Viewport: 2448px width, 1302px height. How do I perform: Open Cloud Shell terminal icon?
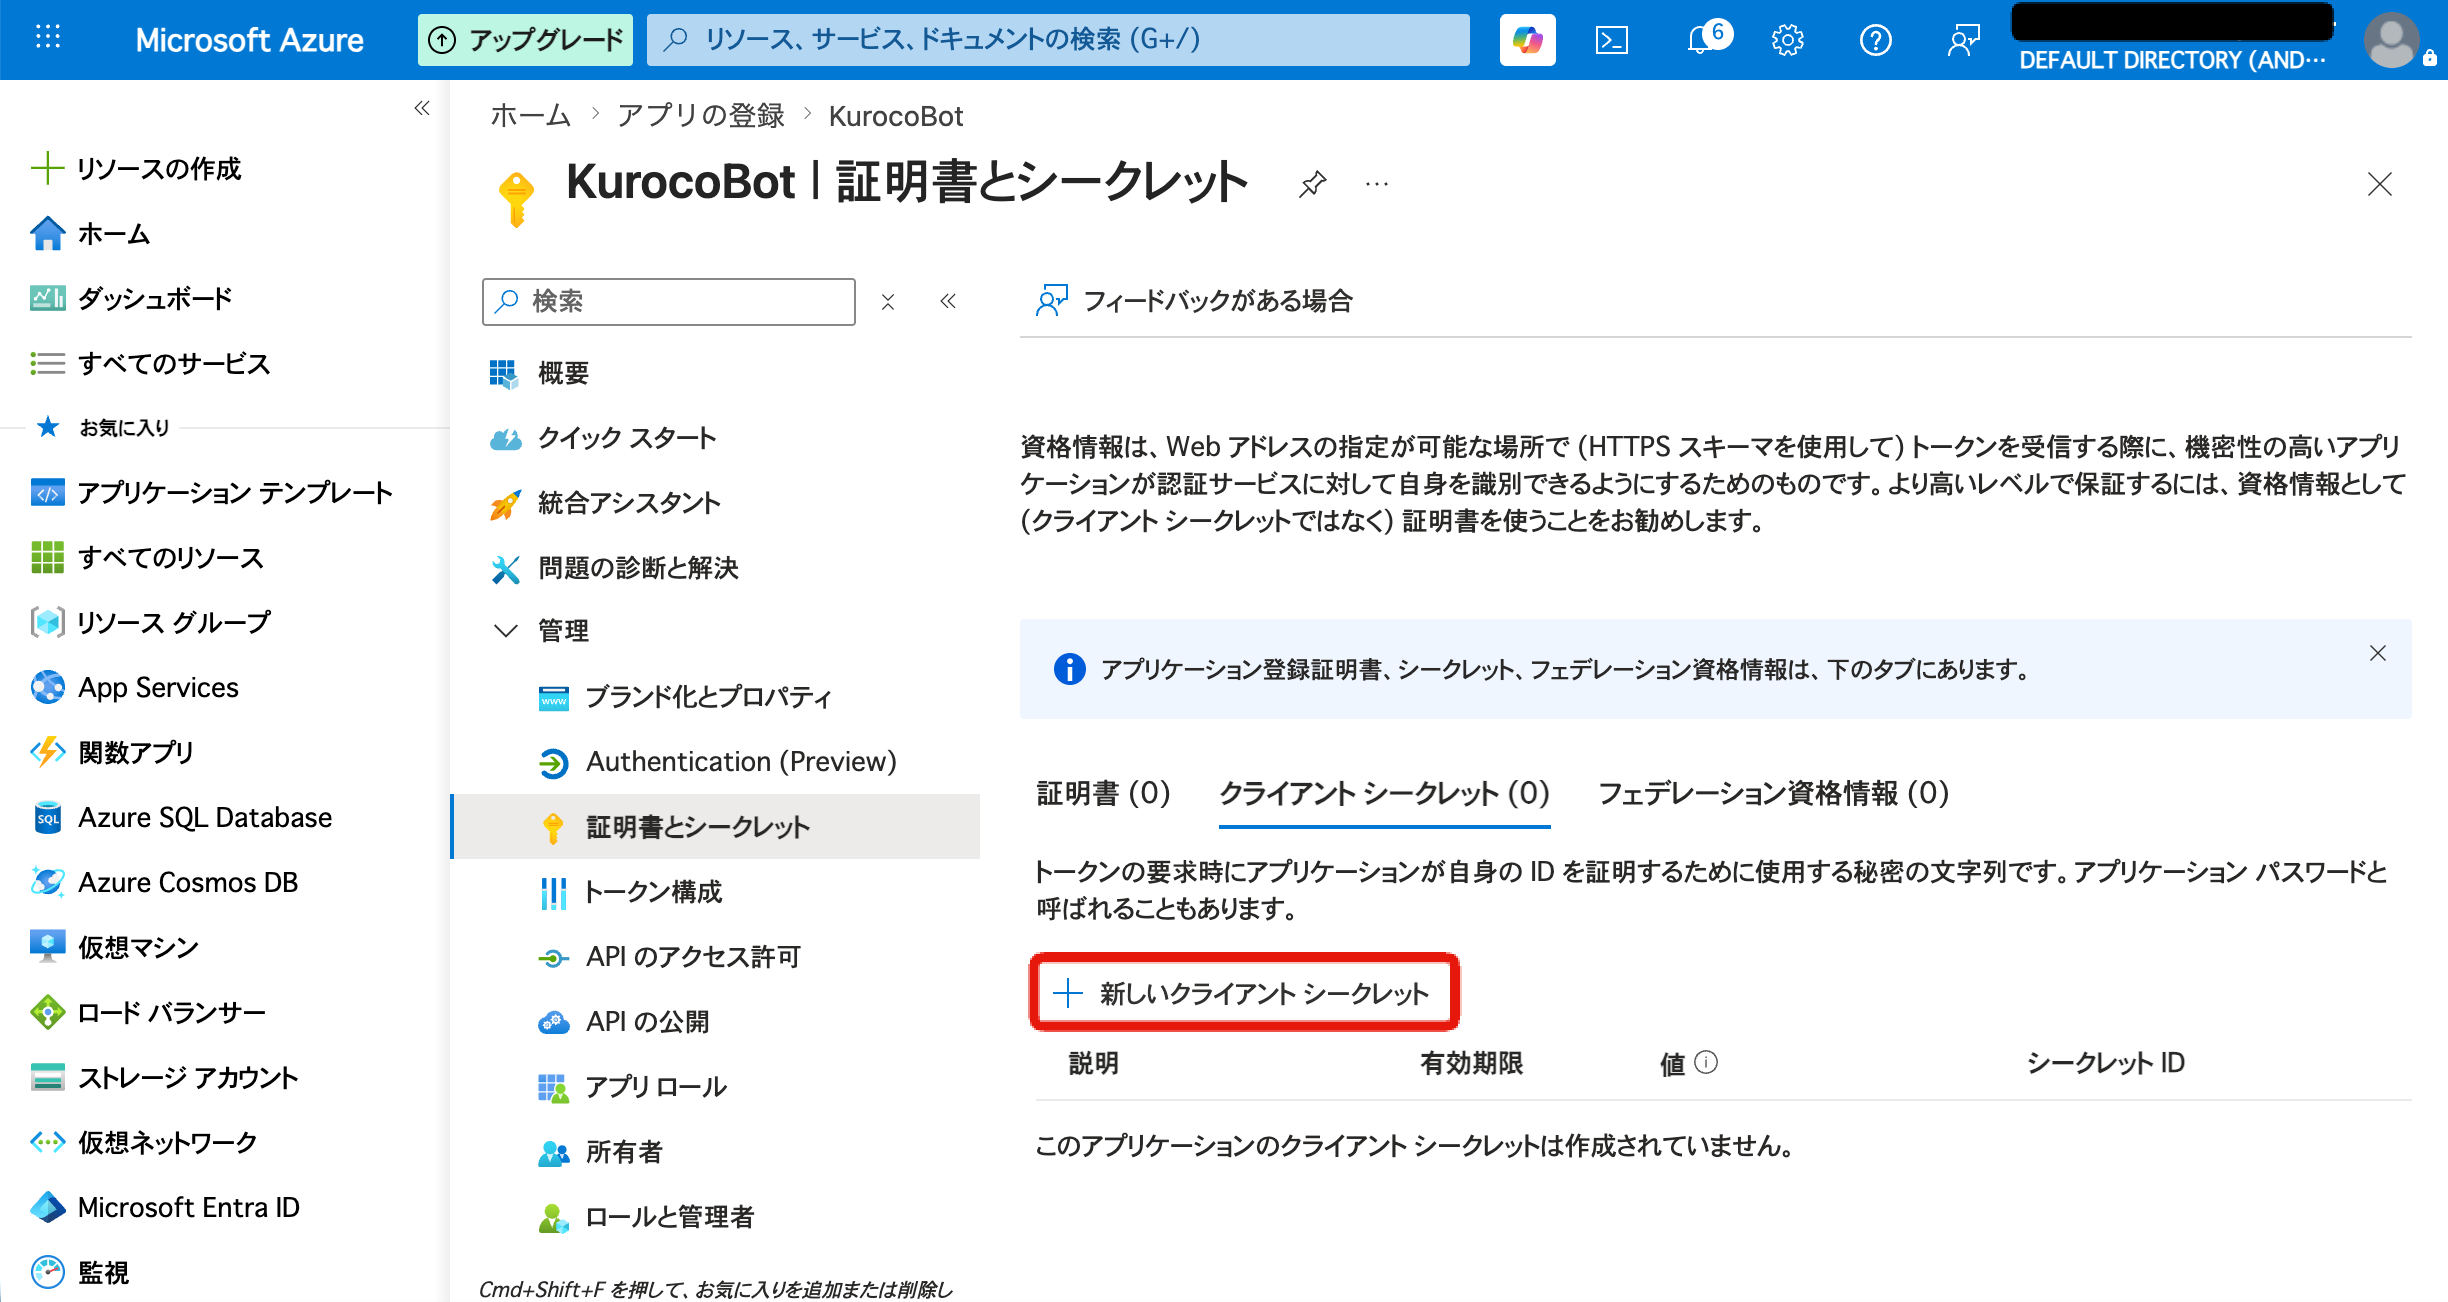(x=1611, y=40)
